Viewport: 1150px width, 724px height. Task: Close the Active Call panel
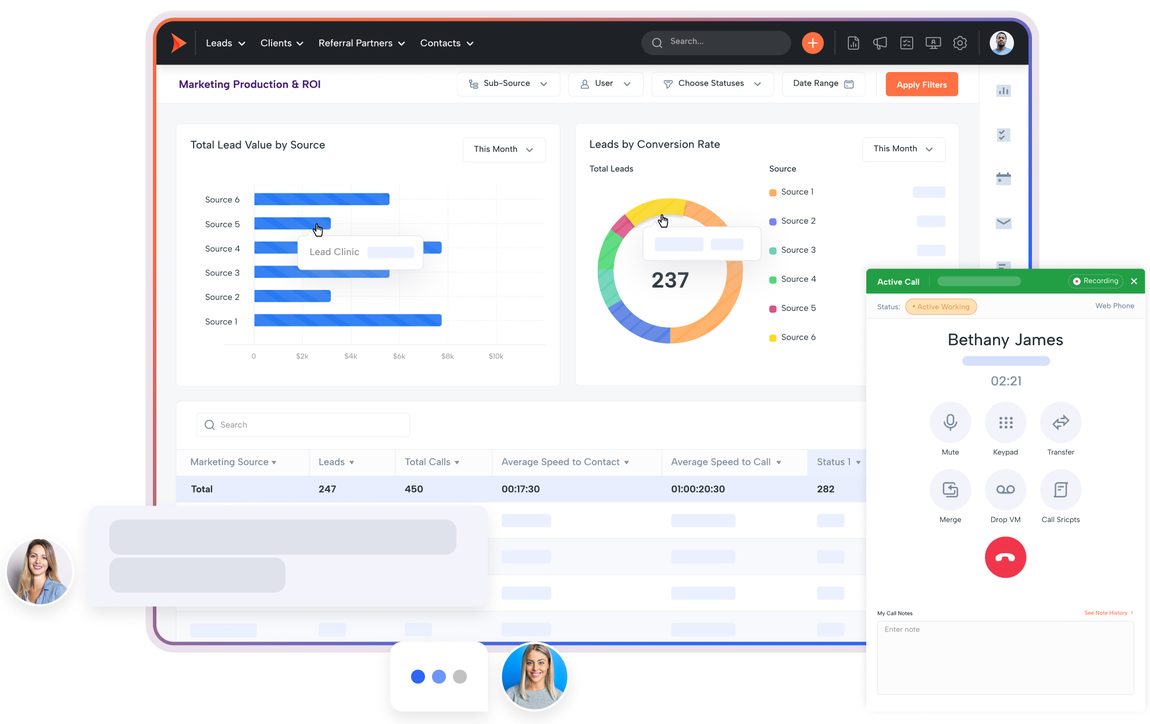click(x=1134, y=281)
